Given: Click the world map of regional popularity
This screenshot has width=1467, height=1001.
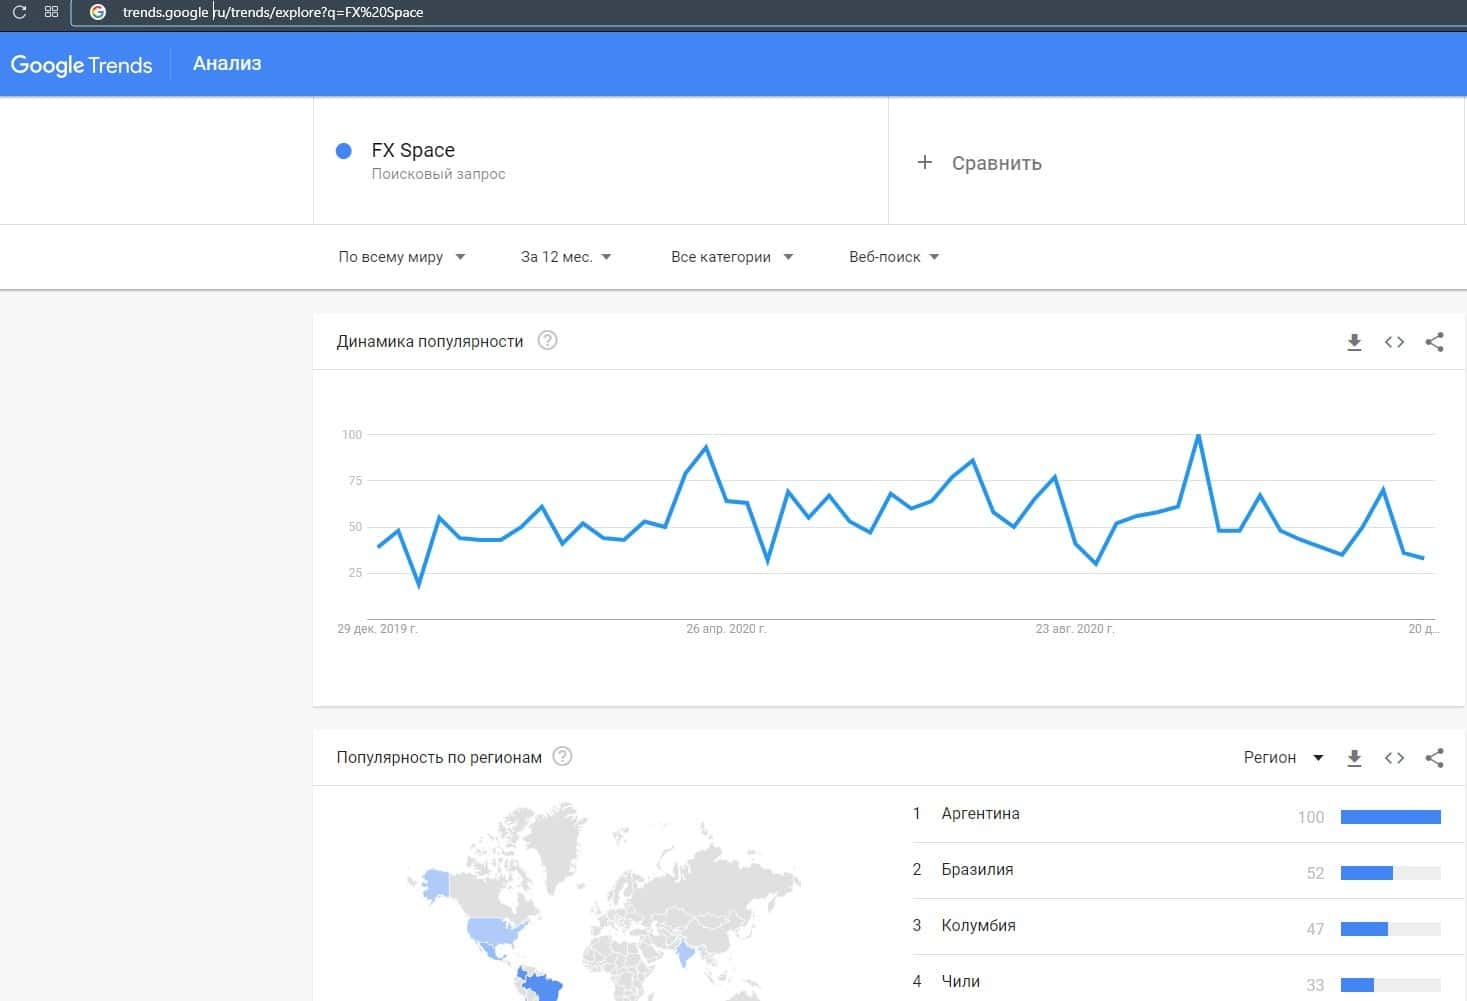Looking at the screenshot, I should click(603, 900).
